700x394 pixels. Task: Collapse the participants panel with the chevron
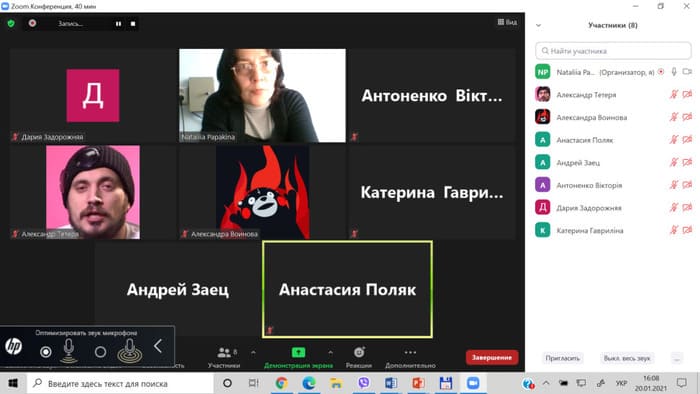click(x=538, y=25)
